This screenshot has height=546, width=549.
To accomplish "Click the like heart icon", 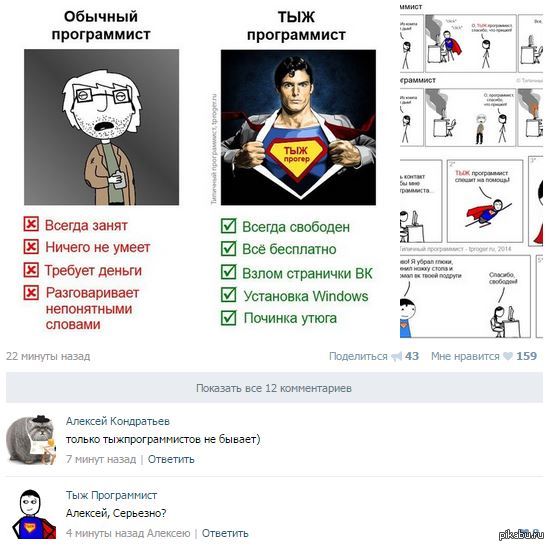I will (x=508, y=356).
